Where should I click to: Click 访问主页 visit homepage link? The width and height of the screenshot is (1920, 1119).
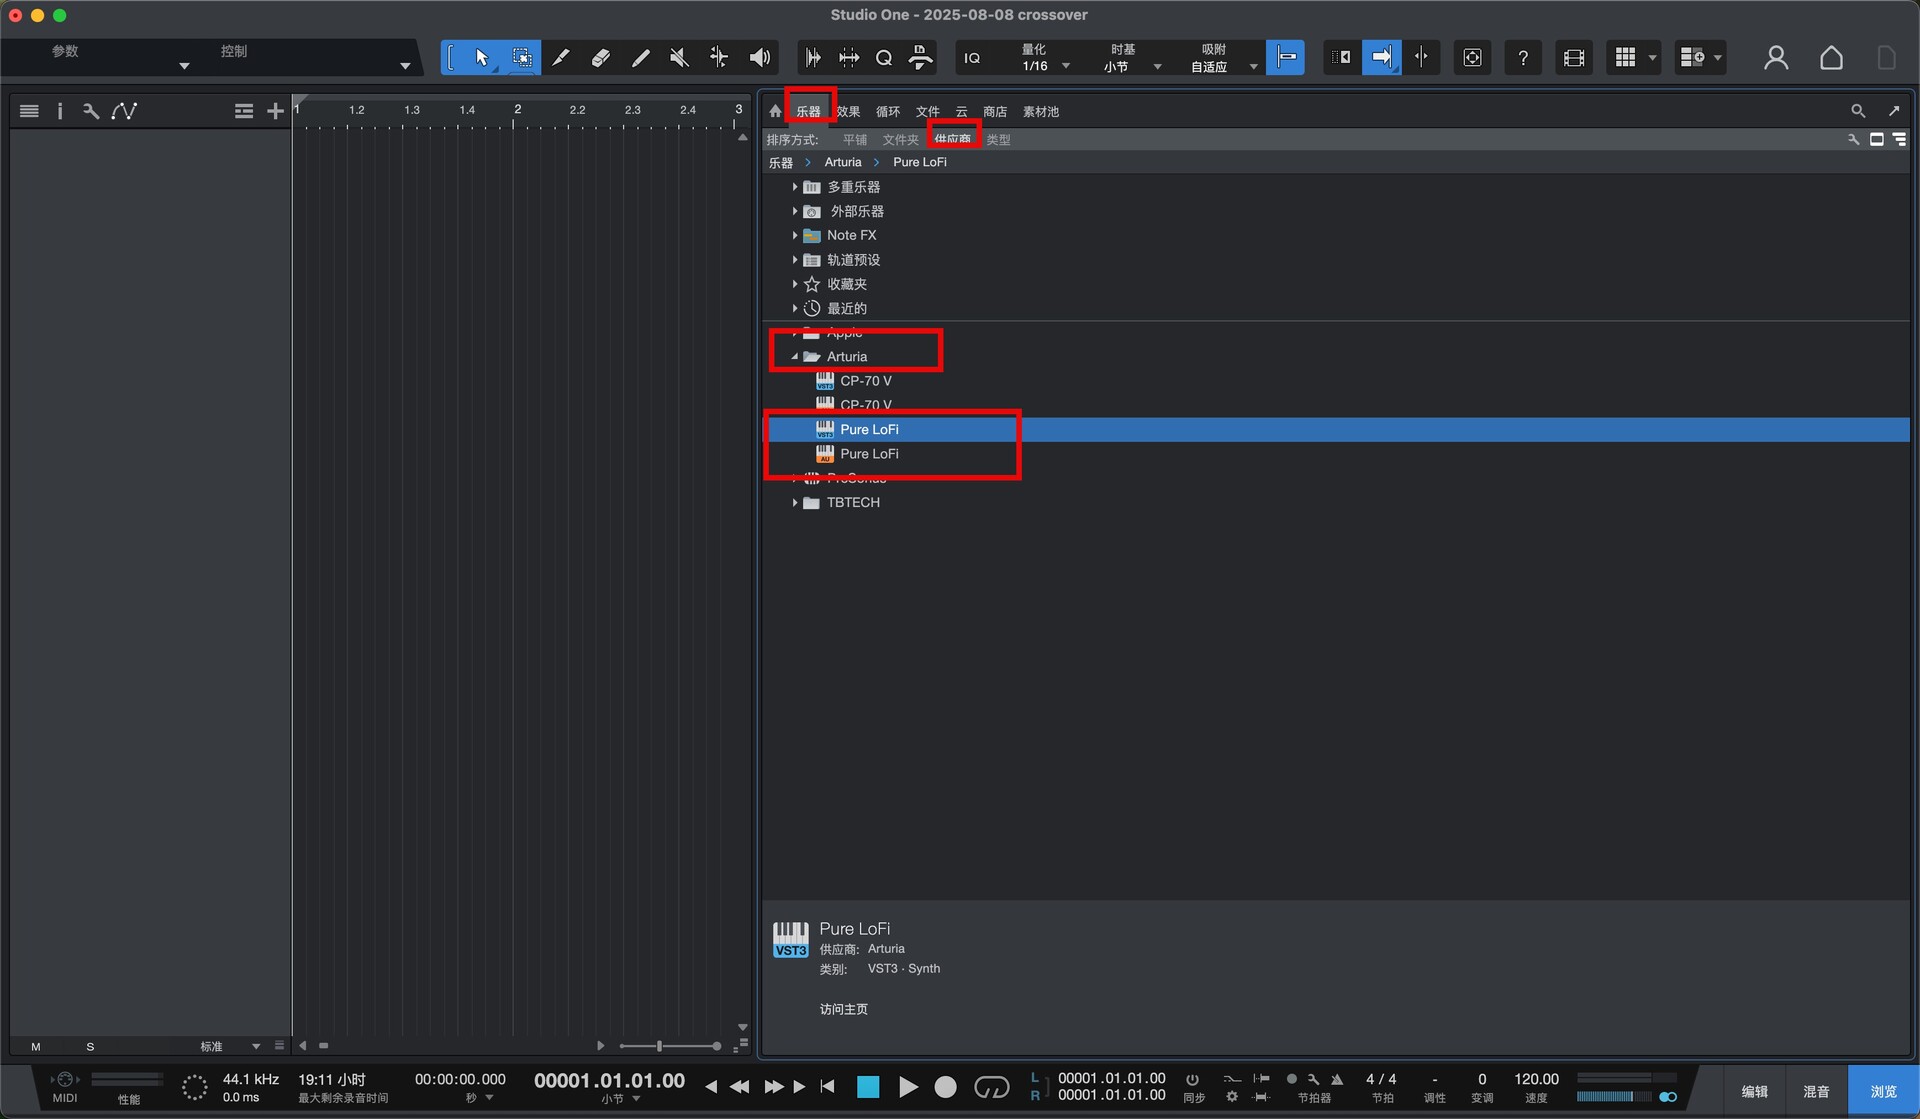(x=843, y=1009)
